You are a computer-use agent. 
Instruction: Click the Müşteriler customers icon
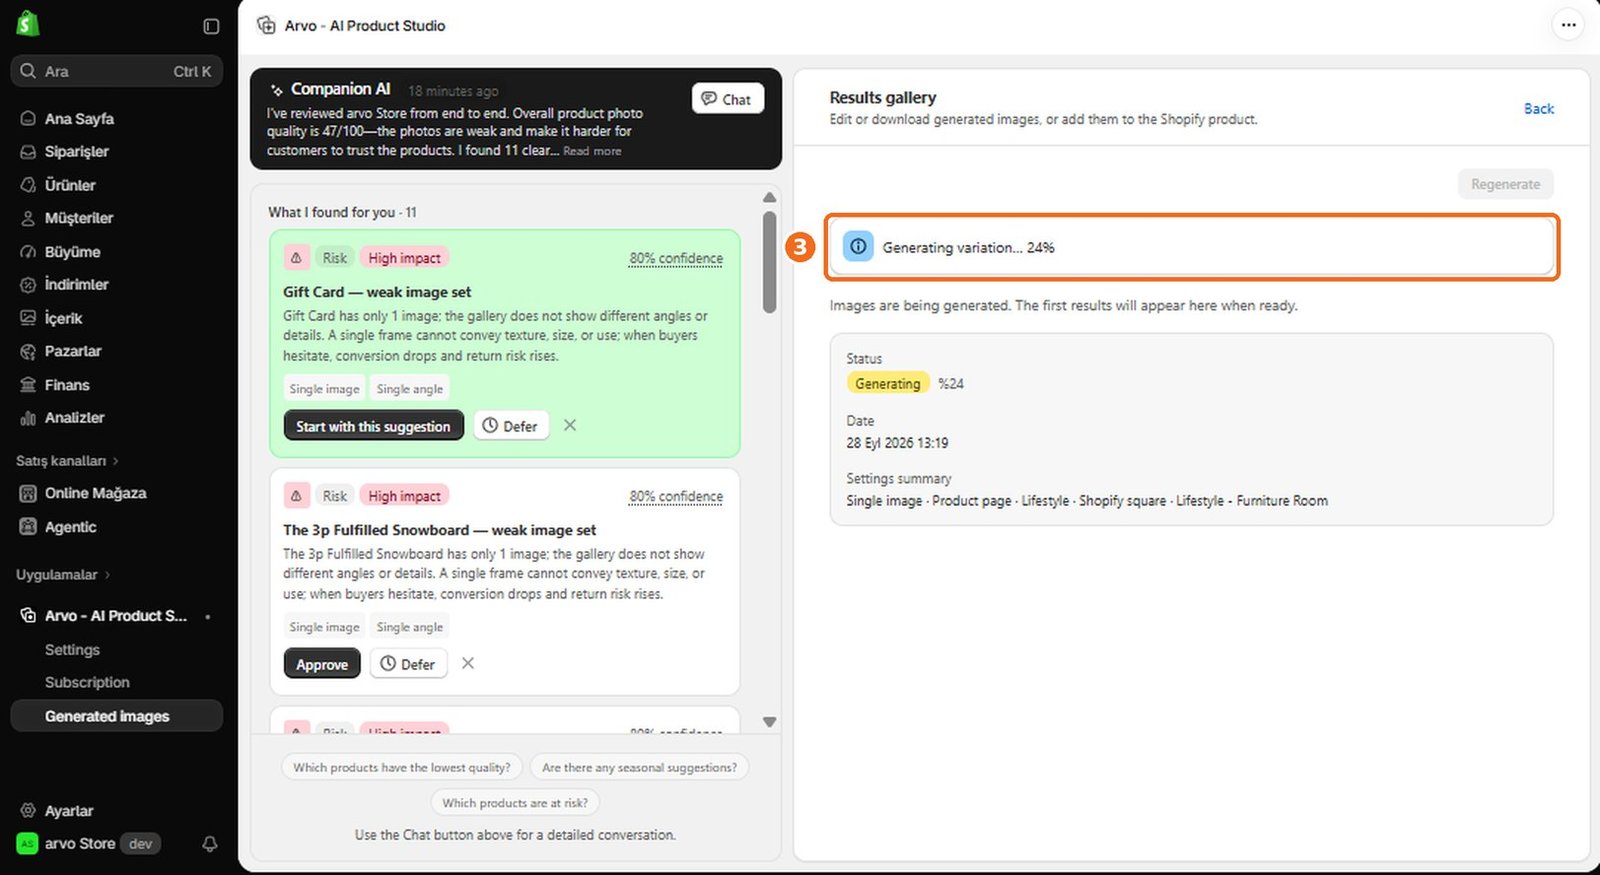pyautogui.click(x=28, y=218)
